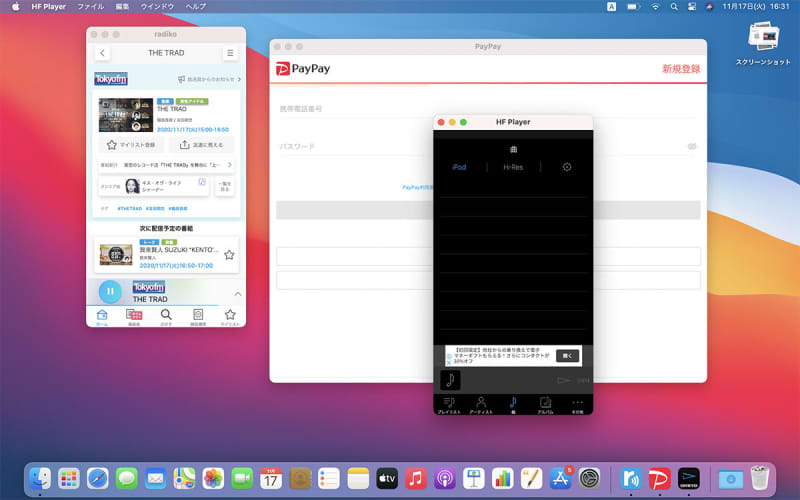800x500 pixels.
Task: Open the HF Player application menu
Action: 48,7
